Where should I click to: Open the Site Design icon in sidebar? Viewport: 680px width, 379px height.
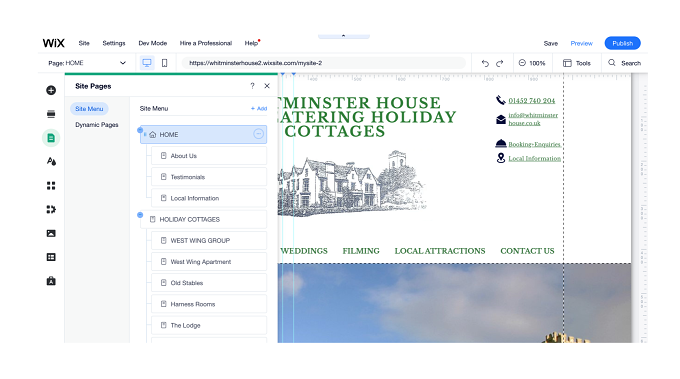51,161
